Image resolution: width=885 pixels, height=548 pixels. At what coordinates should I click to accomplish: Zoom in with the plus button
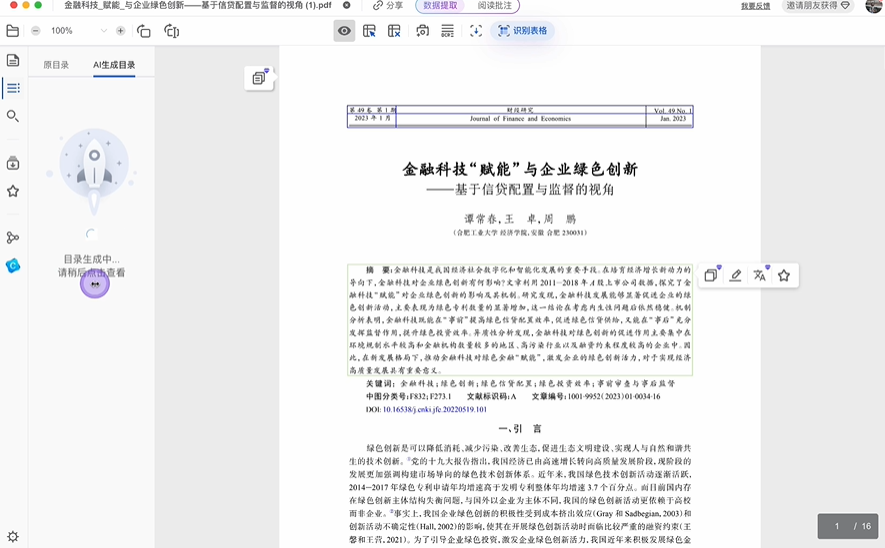120,31
